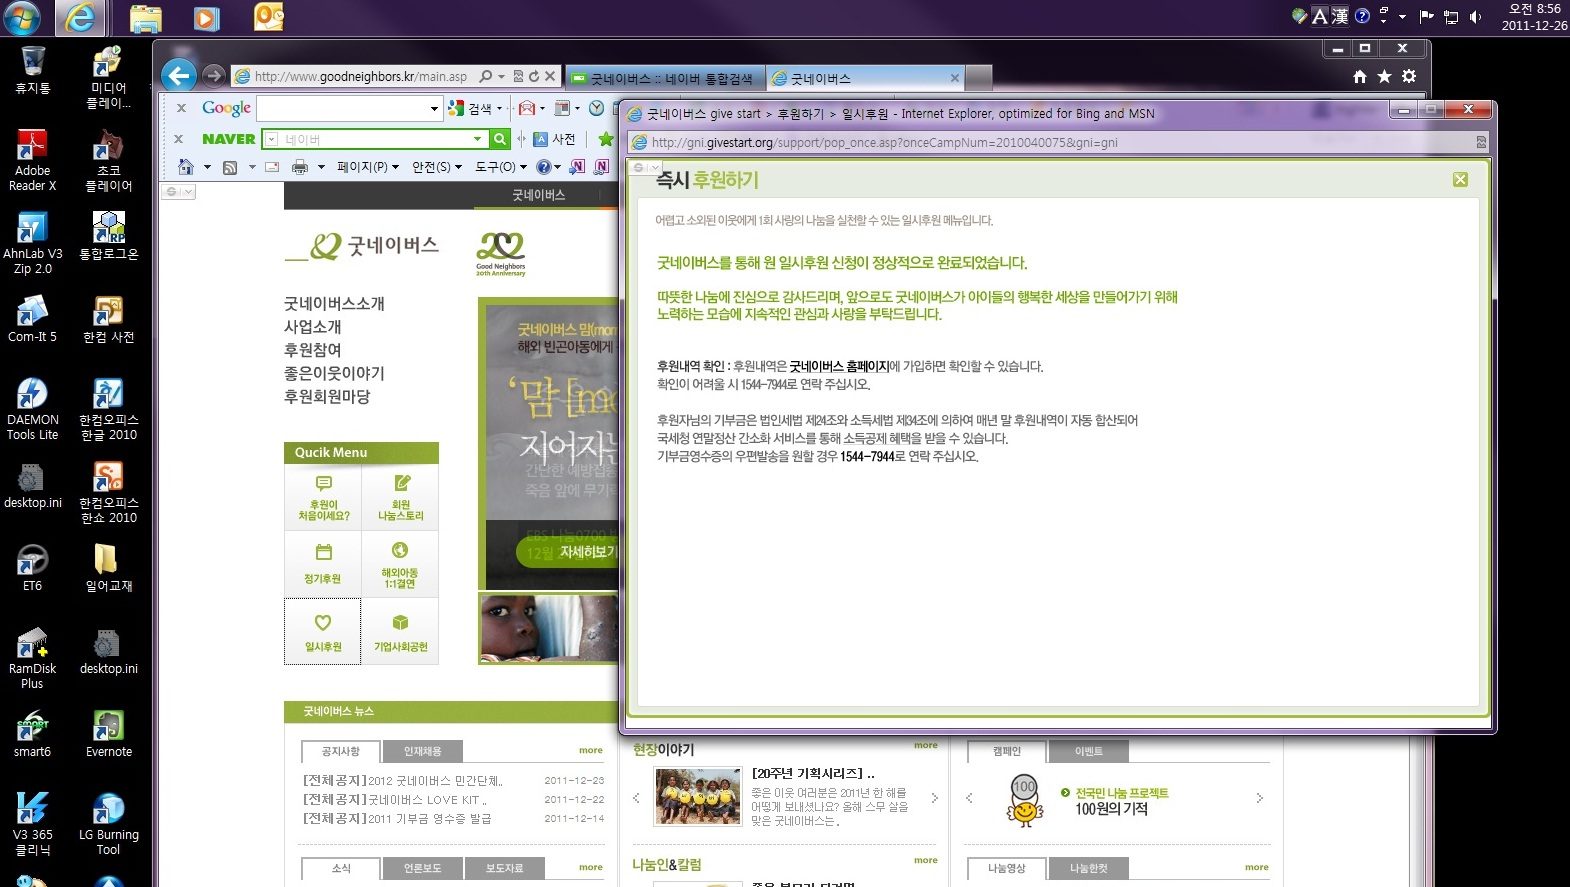Open the IE Home icon next to the star
1570x887 pixels.
1359,76
